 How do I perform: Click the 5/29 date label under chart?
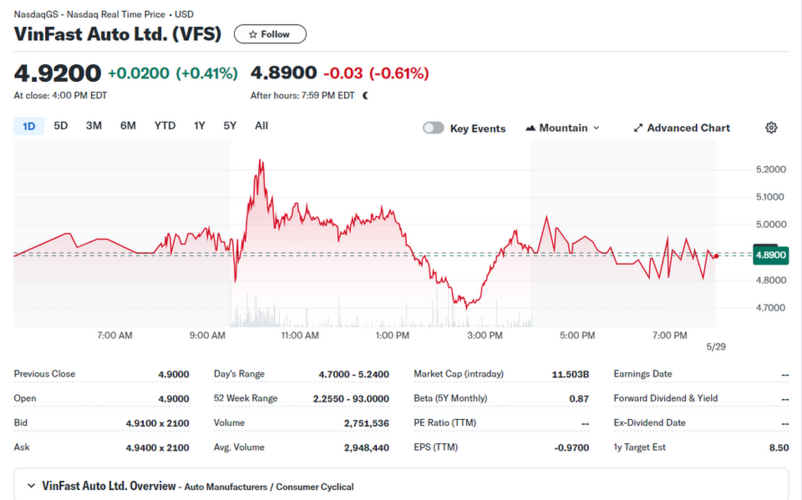click(716, 347)
